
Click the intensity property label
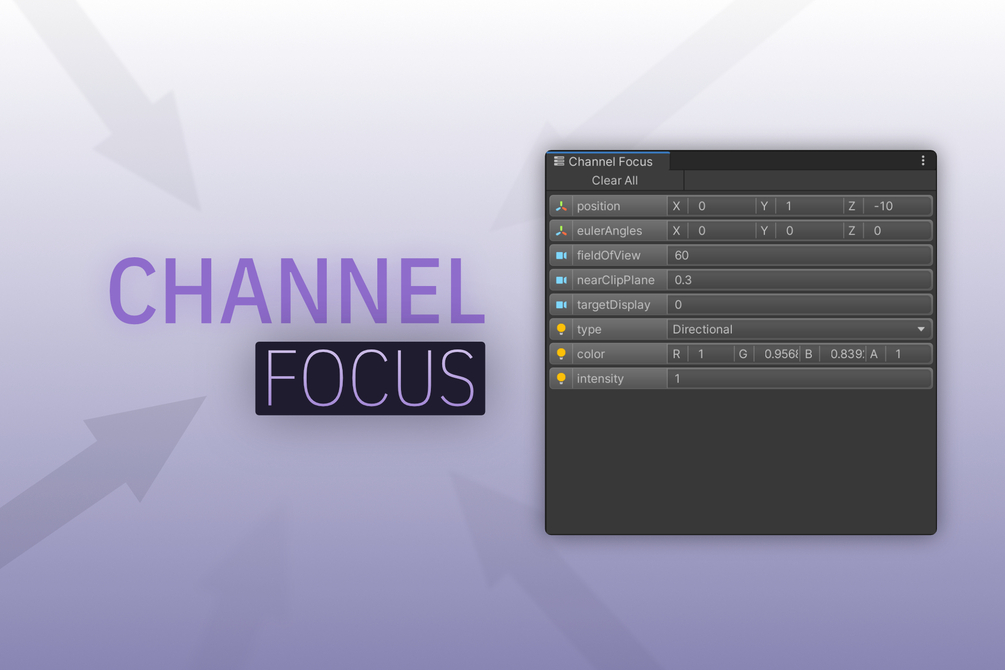point(600,378)
